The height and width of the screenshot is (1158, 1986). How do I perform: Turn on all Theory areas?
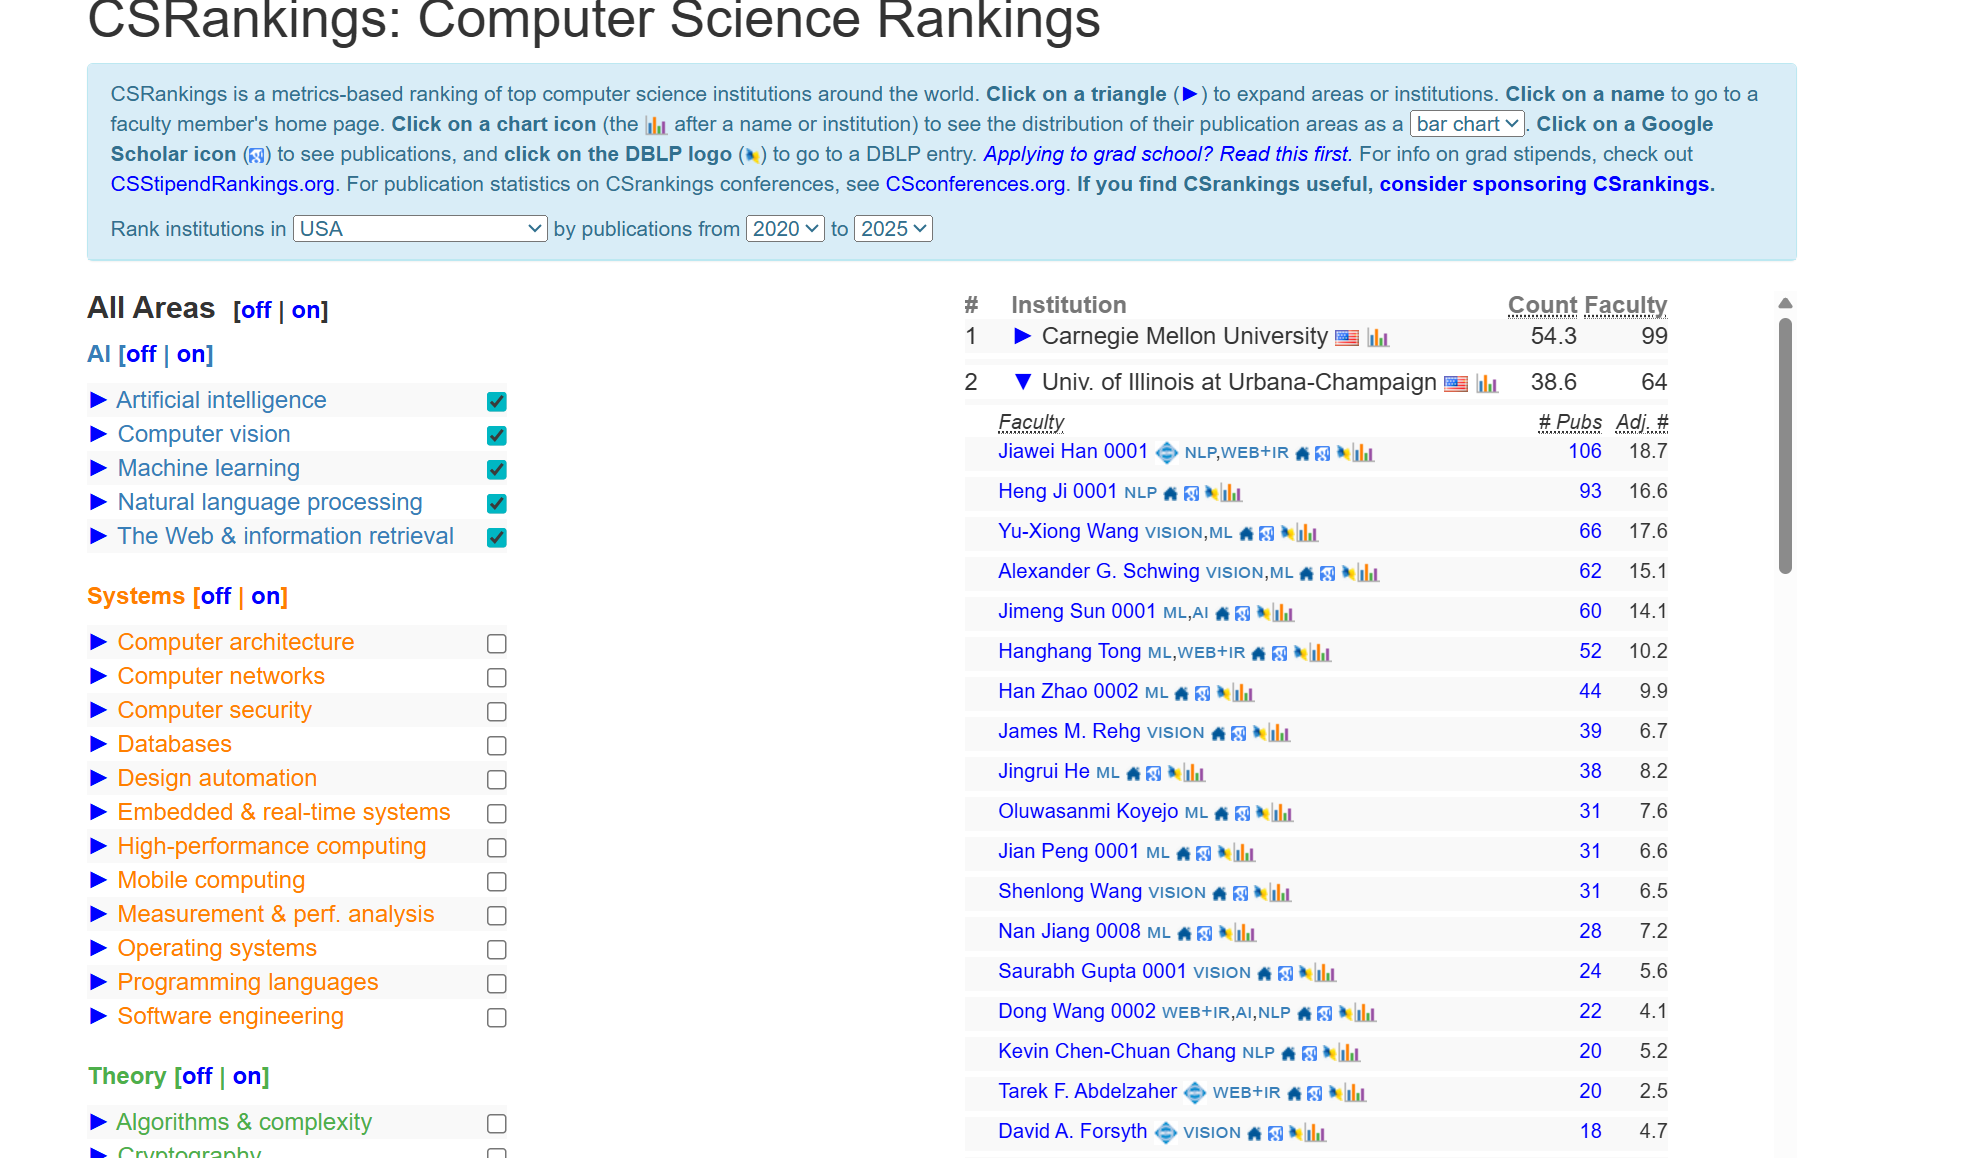(x=247, y=1076)
